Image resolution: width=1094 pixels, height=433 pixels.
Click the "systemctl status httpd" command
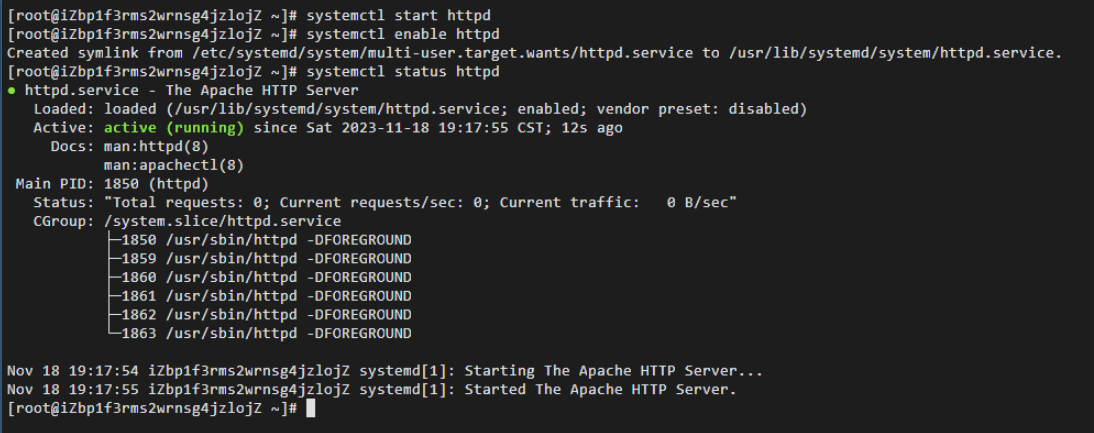(403, 72)
